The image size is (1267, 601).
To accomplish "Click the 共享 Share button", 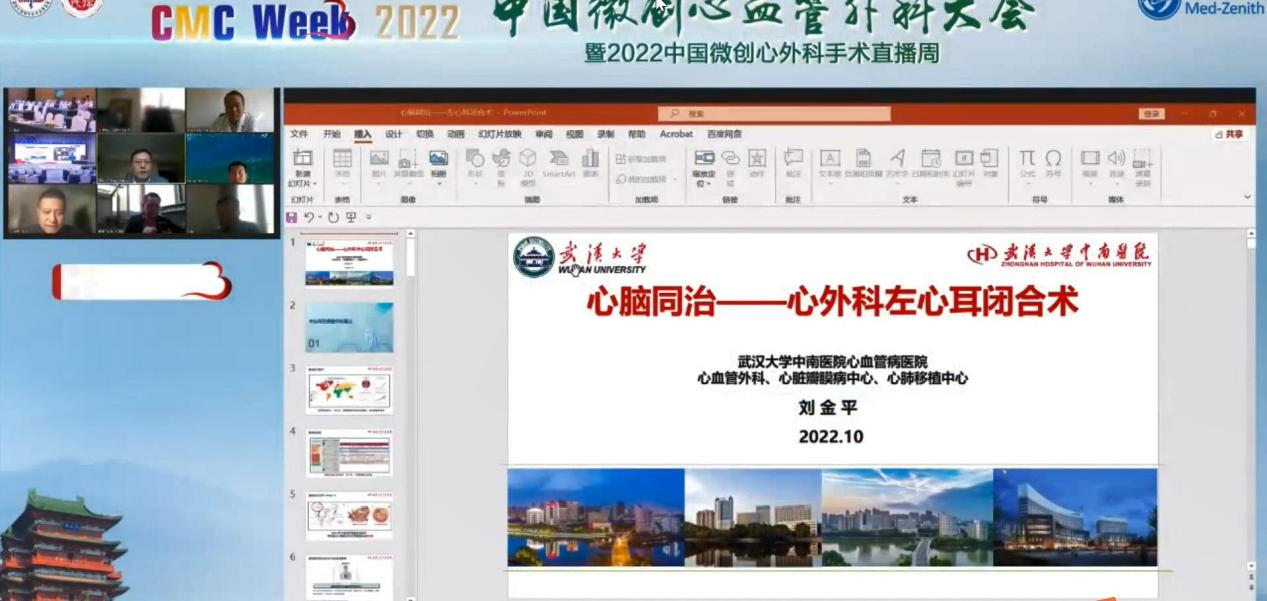I will (1230, 134).
